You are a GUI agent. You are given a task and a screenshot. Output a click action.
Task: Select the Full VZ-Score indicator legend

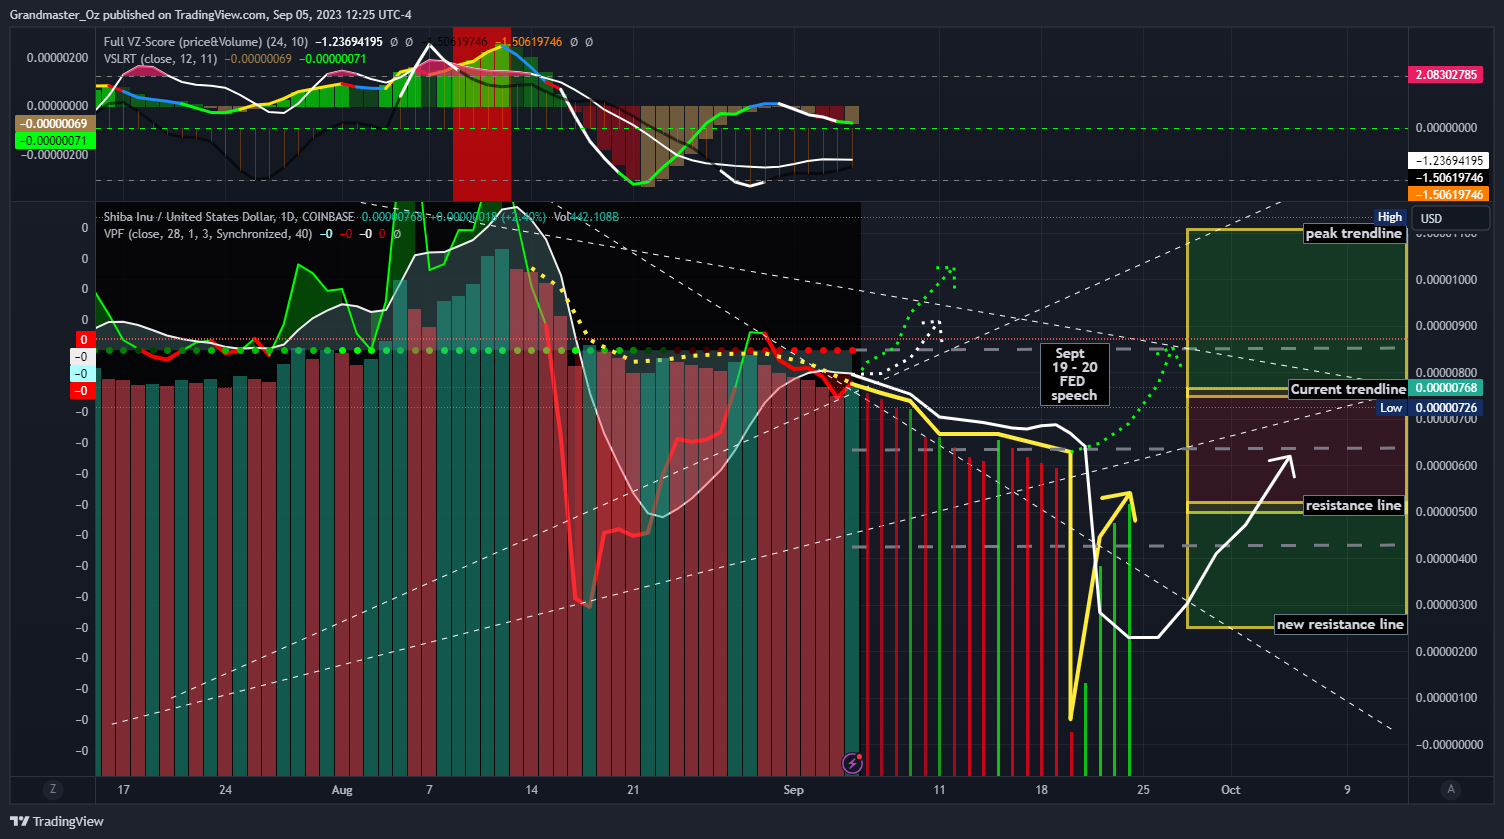click(206, 42)
